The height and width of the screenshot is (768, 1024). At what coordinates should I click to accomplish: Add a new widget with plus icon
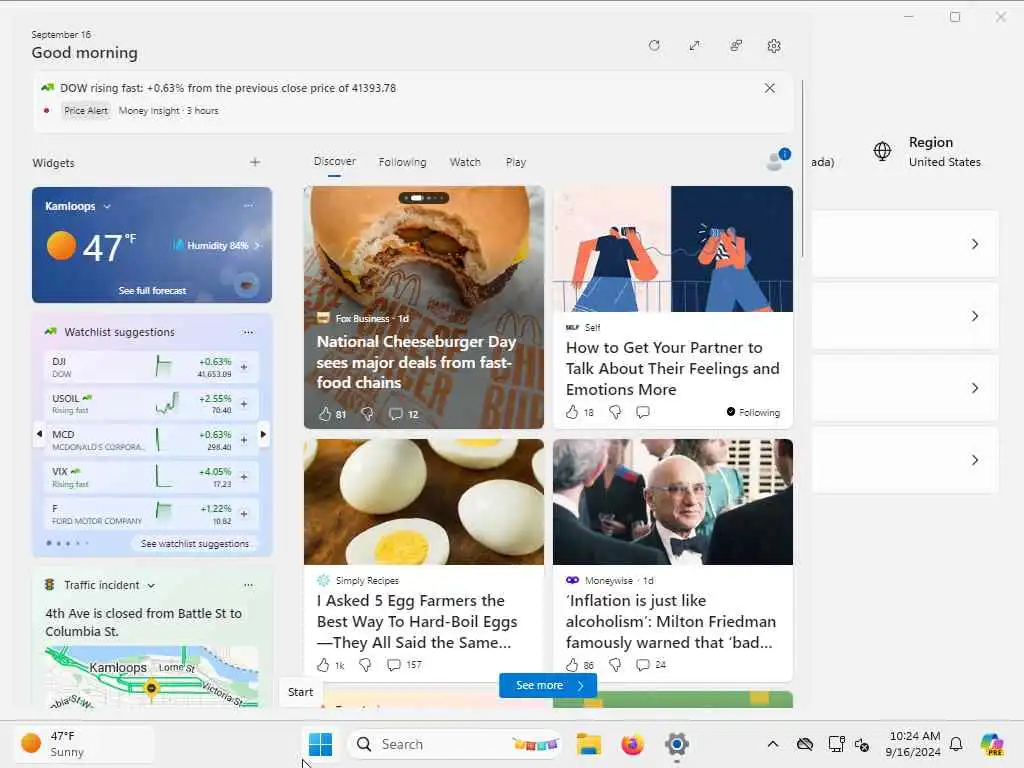click(255, 162)
